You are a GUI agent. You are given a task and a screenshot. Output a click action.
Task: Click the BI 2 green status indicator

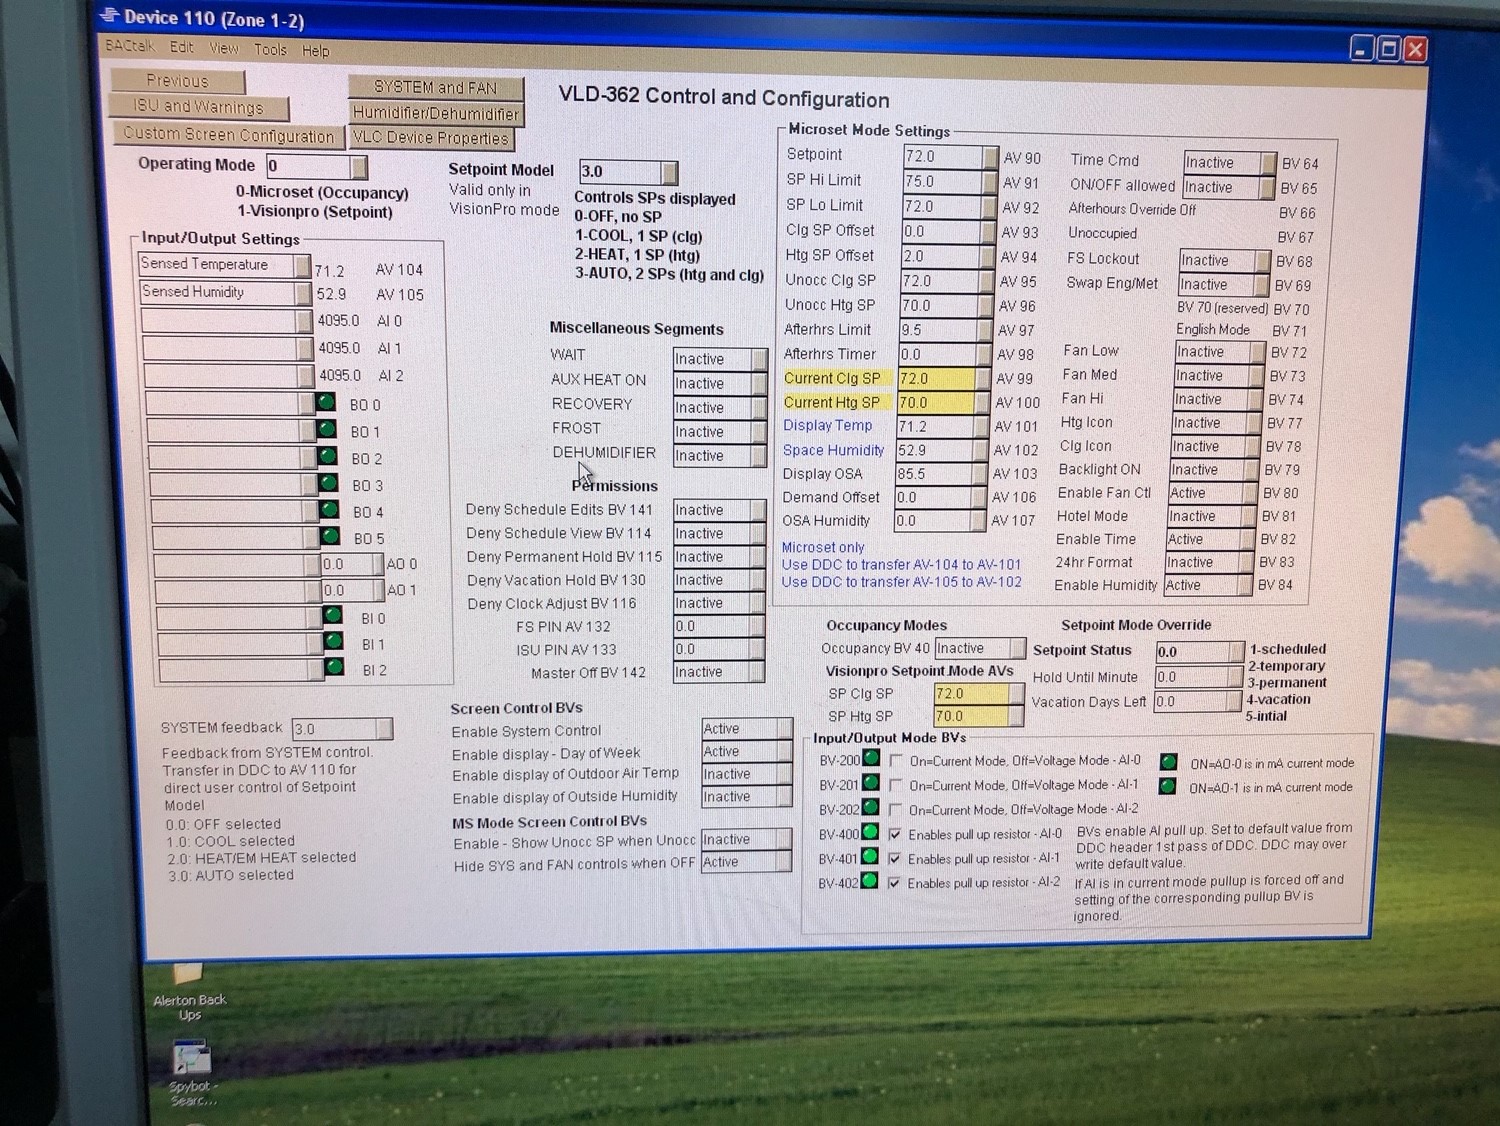tap(334, 667)
